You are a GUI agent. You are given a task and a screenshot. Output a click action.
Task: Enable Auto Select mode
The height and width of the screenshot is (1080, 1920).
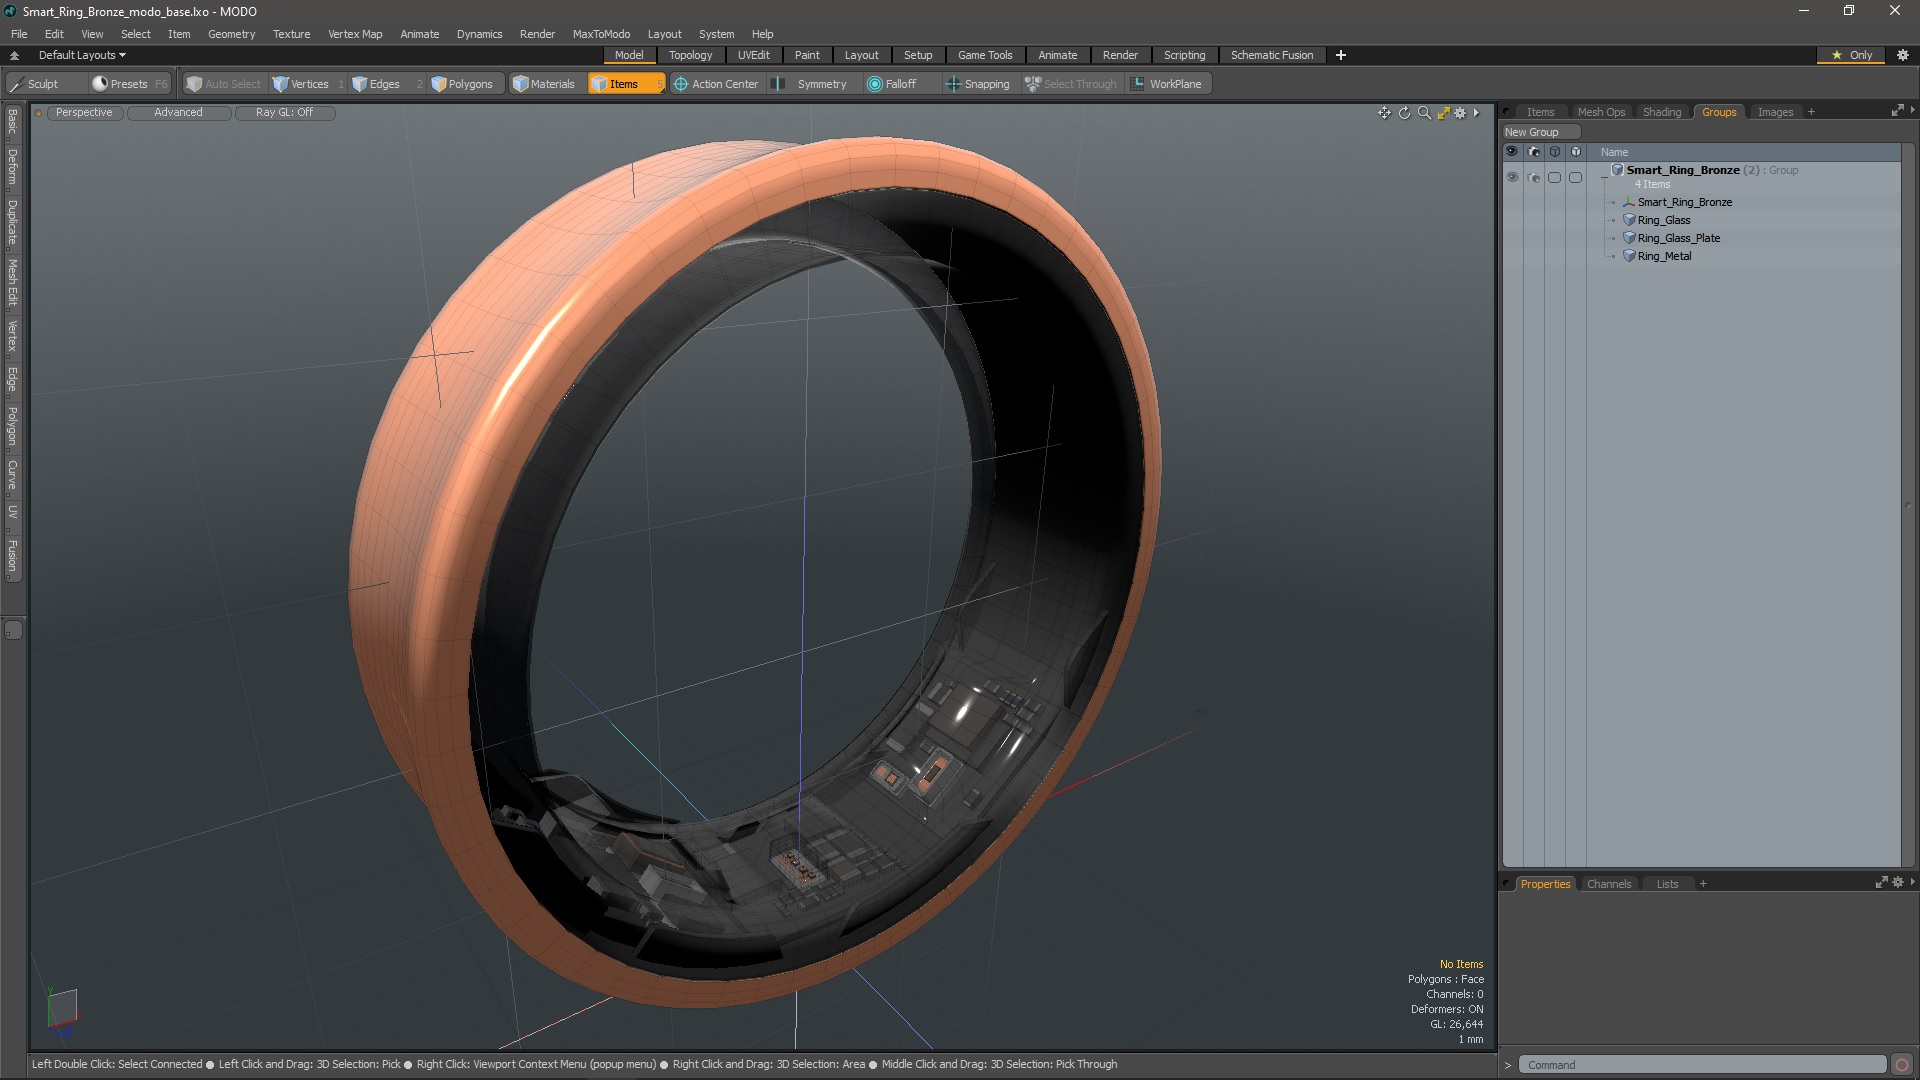coord(223,84)
